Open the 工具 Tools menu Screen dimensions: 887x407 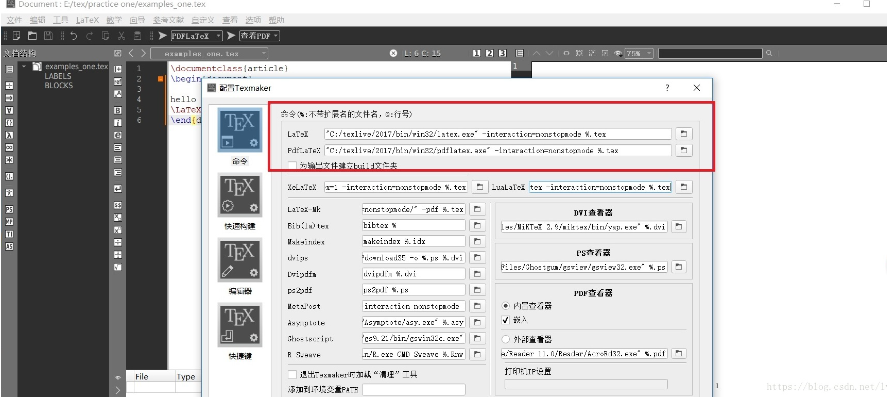click(61, 20)
